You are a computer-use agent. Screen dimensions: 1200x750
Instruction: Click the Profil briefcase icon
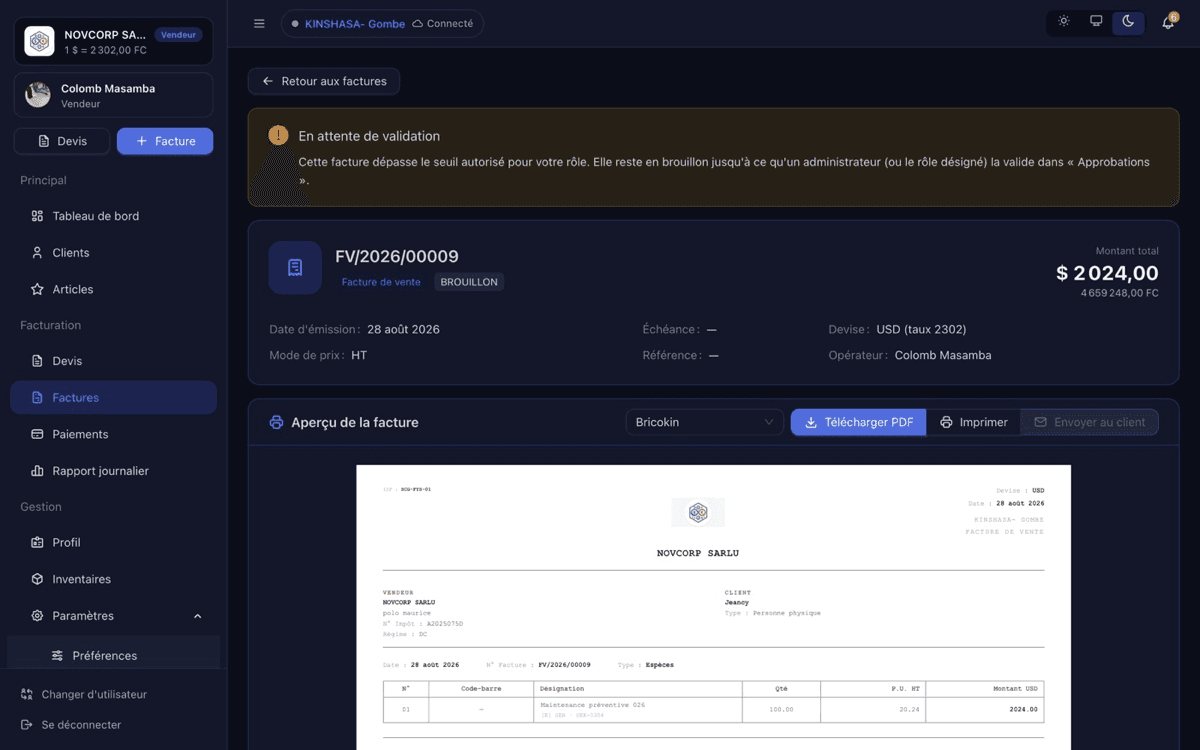37,542
